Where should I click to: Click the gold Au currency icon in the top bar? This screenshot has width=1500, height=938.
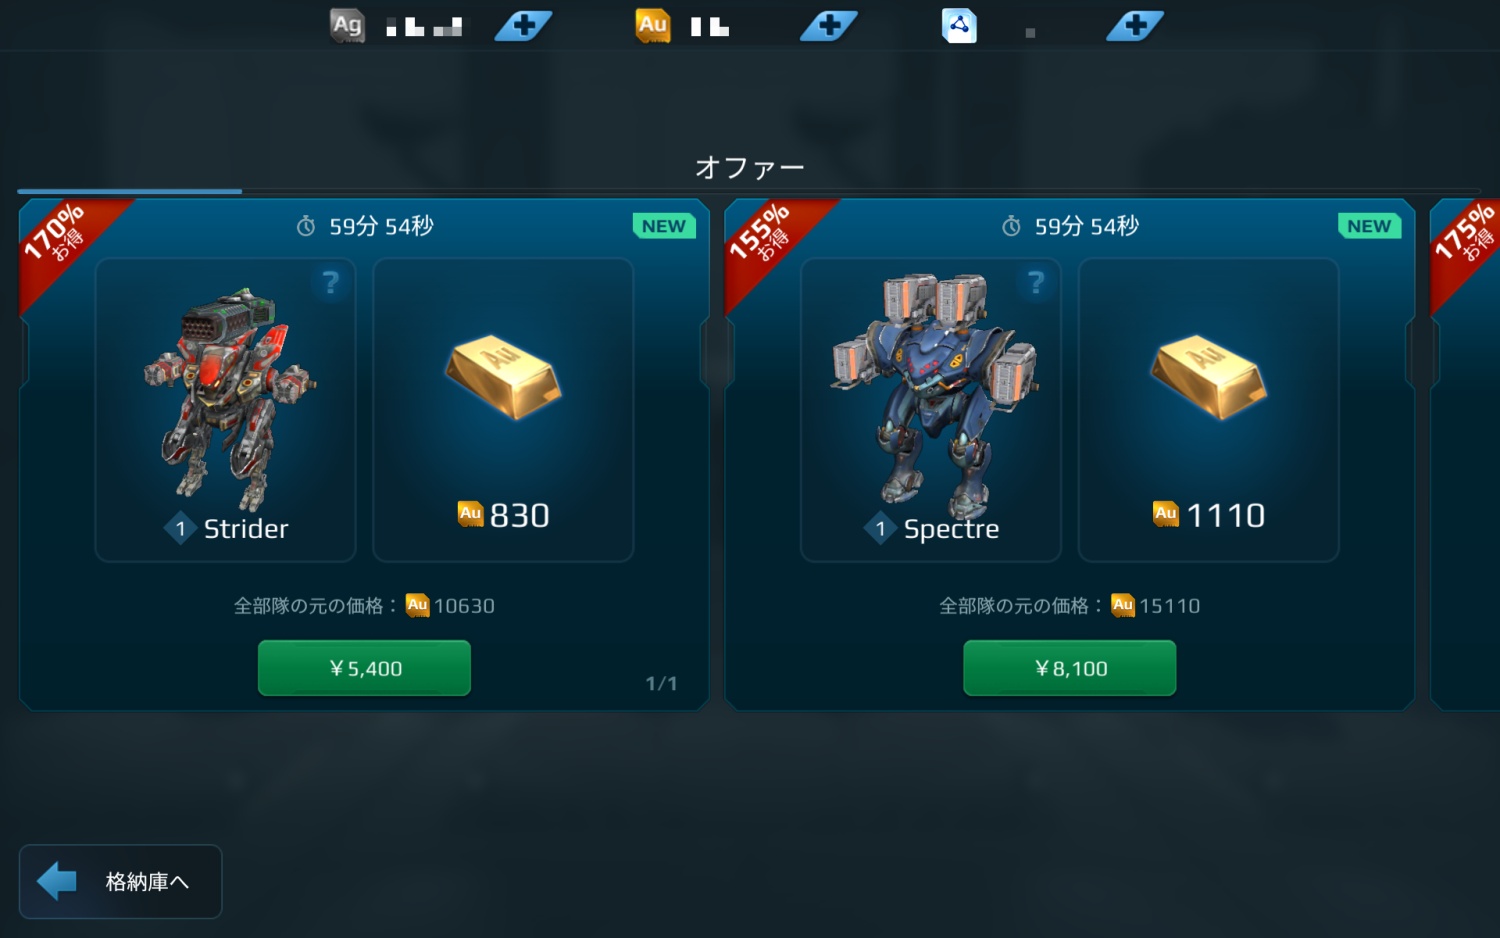click(652, 25)
